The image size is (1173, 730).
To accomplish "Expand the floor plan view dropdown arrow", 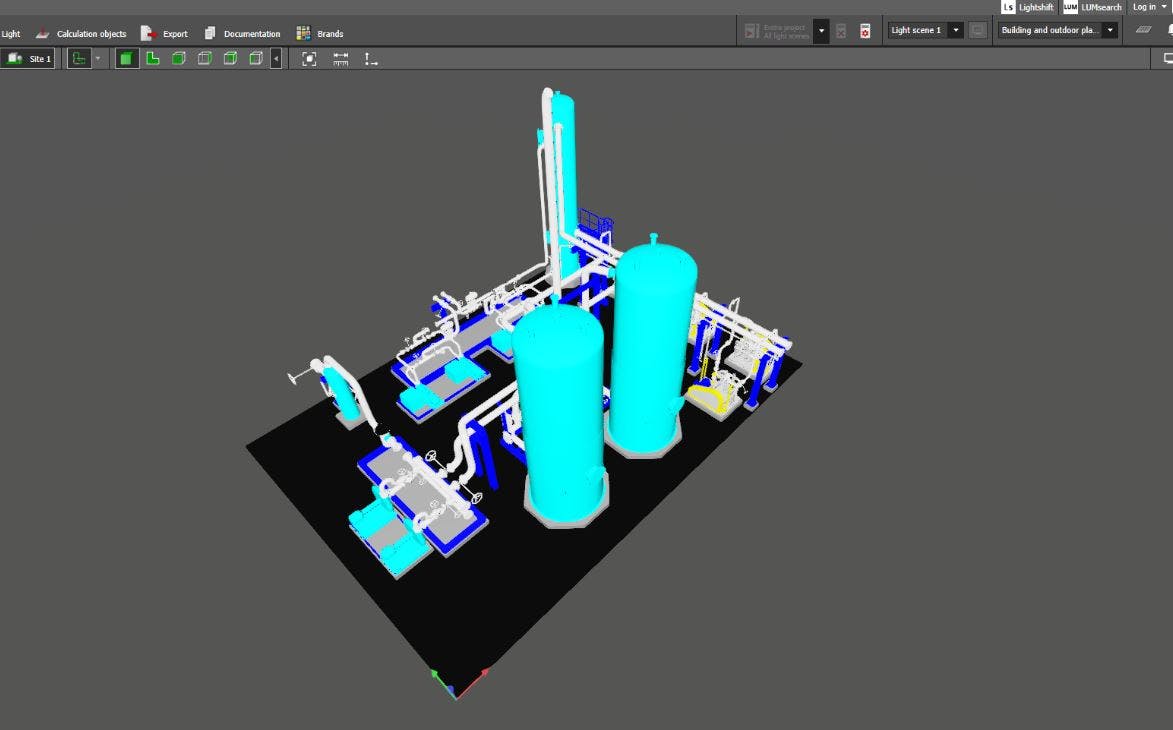I will [97, 59].
